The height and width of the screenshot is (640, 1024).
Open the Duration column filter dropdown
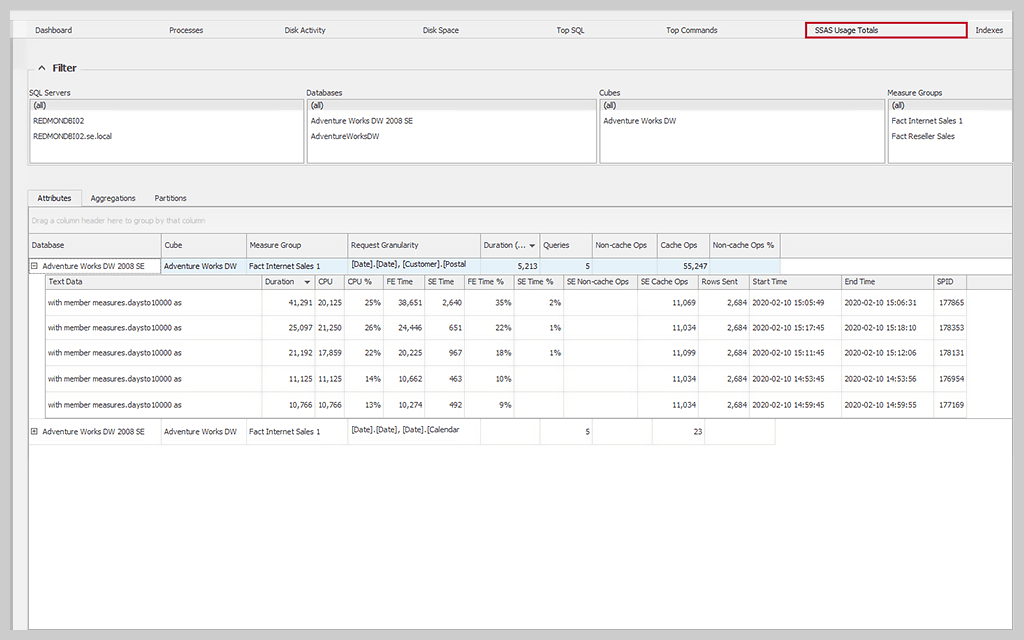[x=533, y=245]
